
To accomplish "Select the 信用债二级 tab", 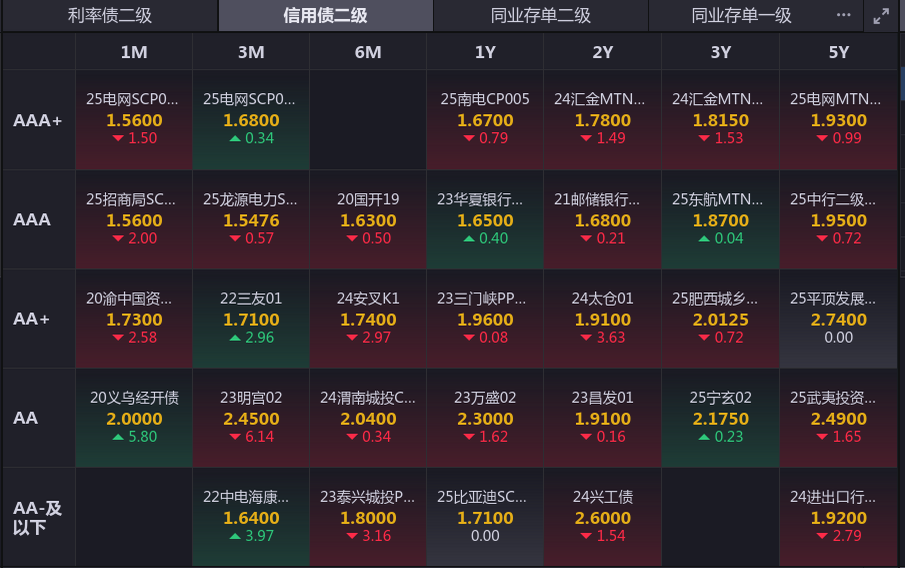I will click(325, 16).
